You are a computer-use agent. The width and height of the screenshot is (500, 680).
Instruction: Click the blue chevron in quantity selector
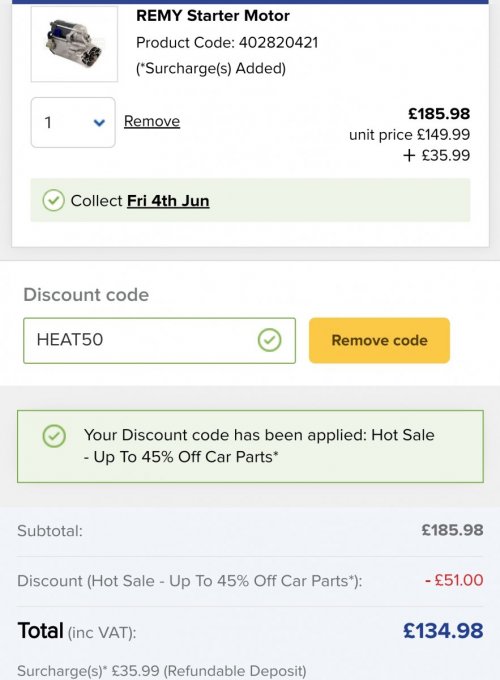coord(99,123)
